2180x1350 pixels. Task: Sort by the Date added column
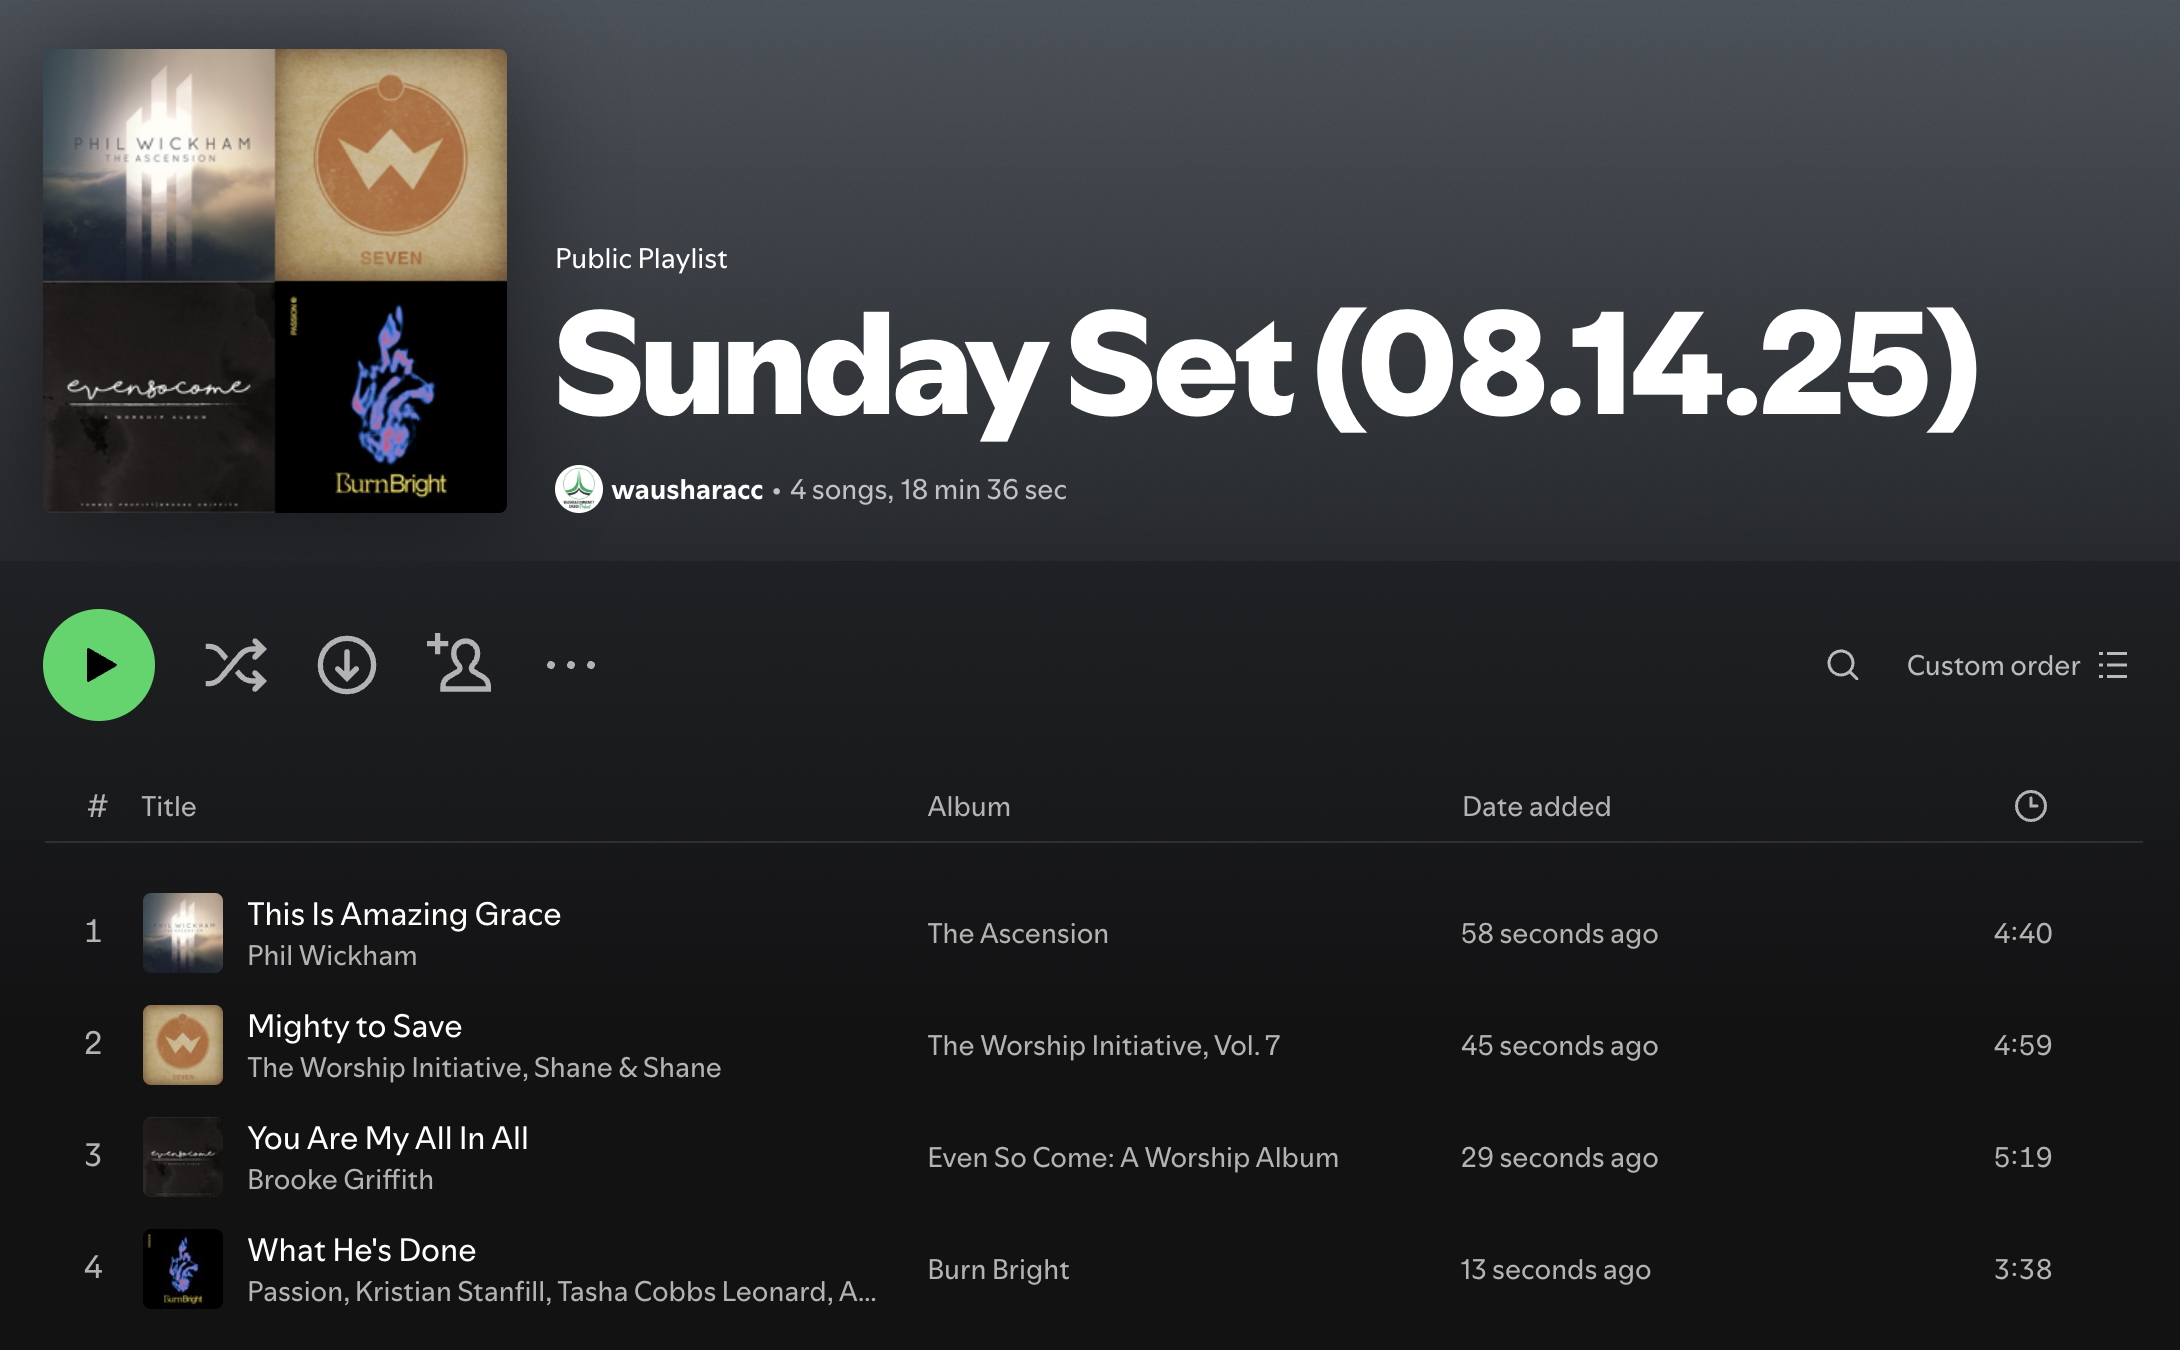coord(1536,806)
